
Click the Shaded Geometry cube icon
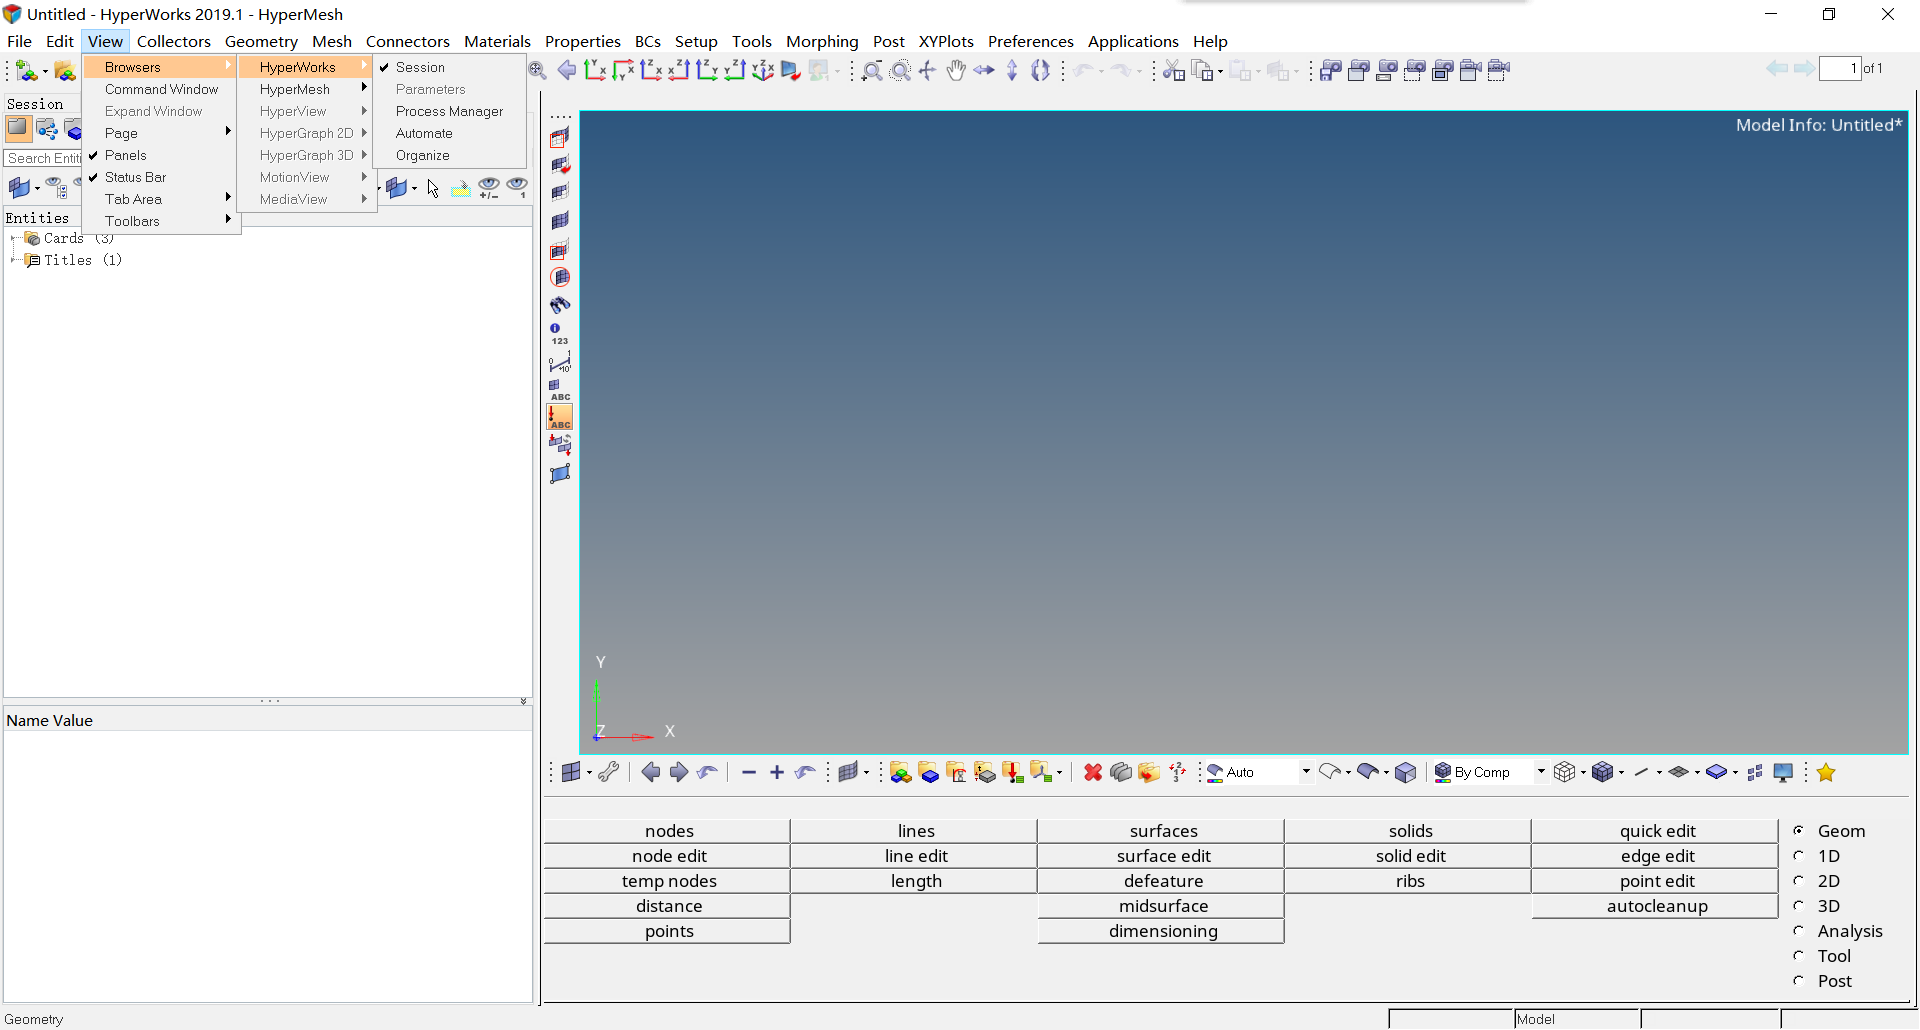coord(1406,772)
